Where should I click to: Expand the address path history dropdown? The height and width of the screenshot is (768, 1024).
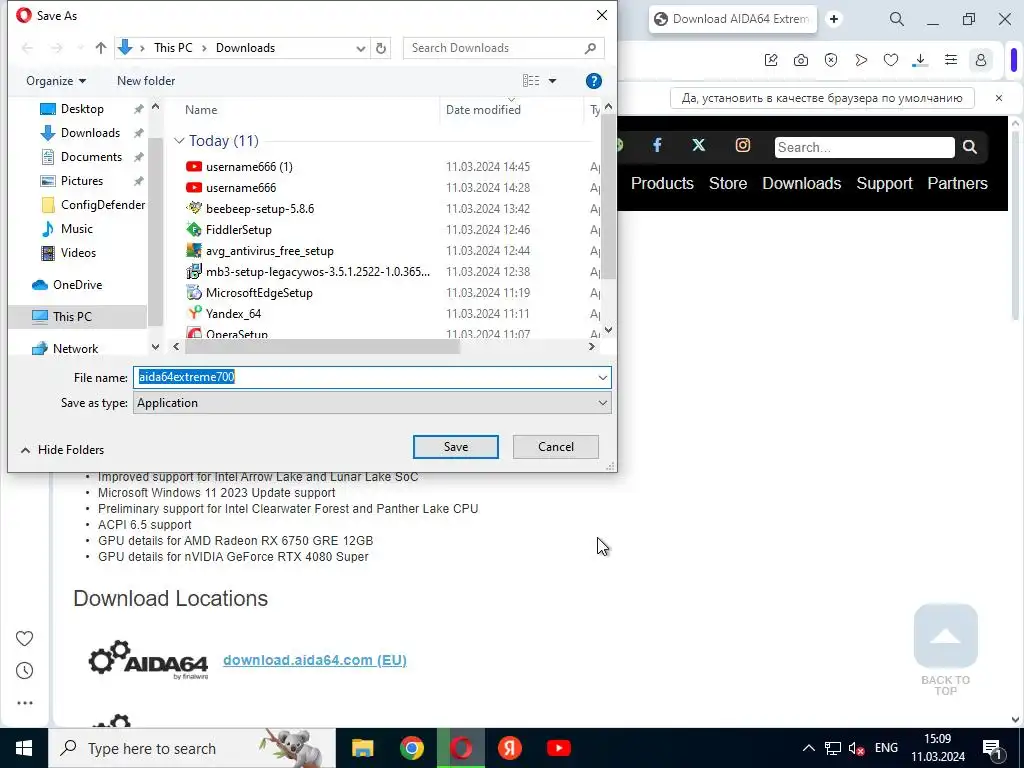[x=360, y=48]
